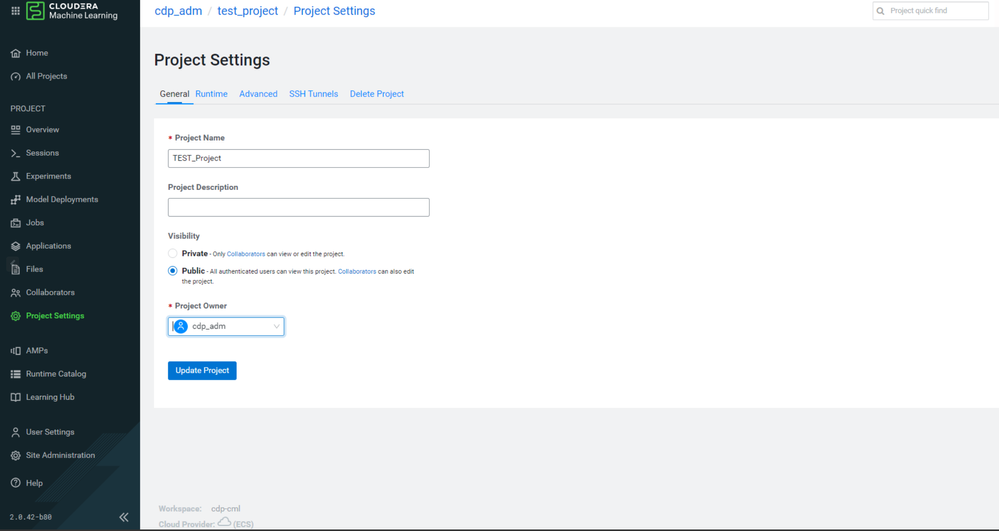Viewport: 999px width, 531px height.
Task: Collapse the sidebar with double chevron
Action: click(x=124, y=517)
